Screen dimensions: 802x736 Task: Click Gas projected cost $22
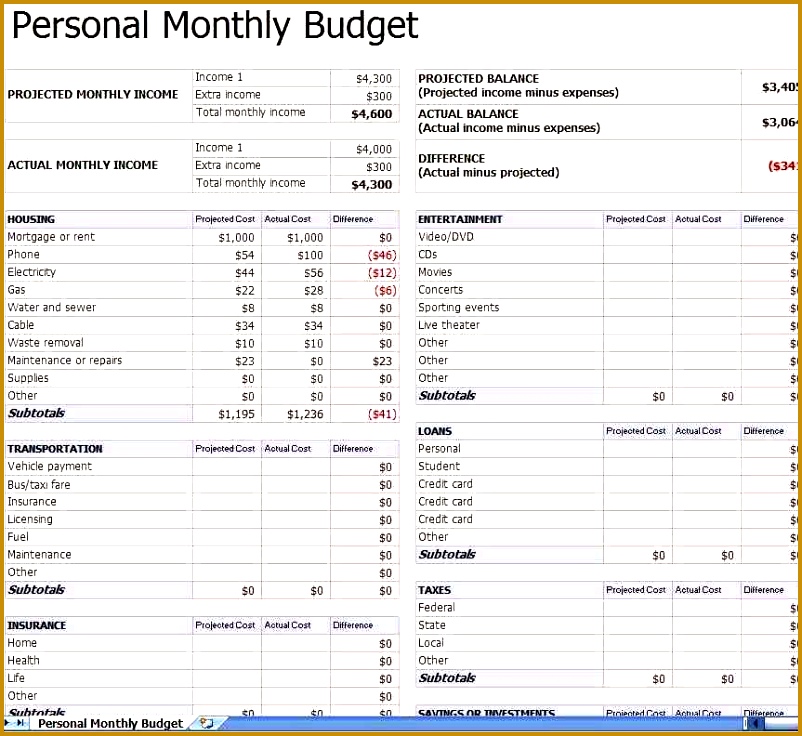(x=244, y=291)
